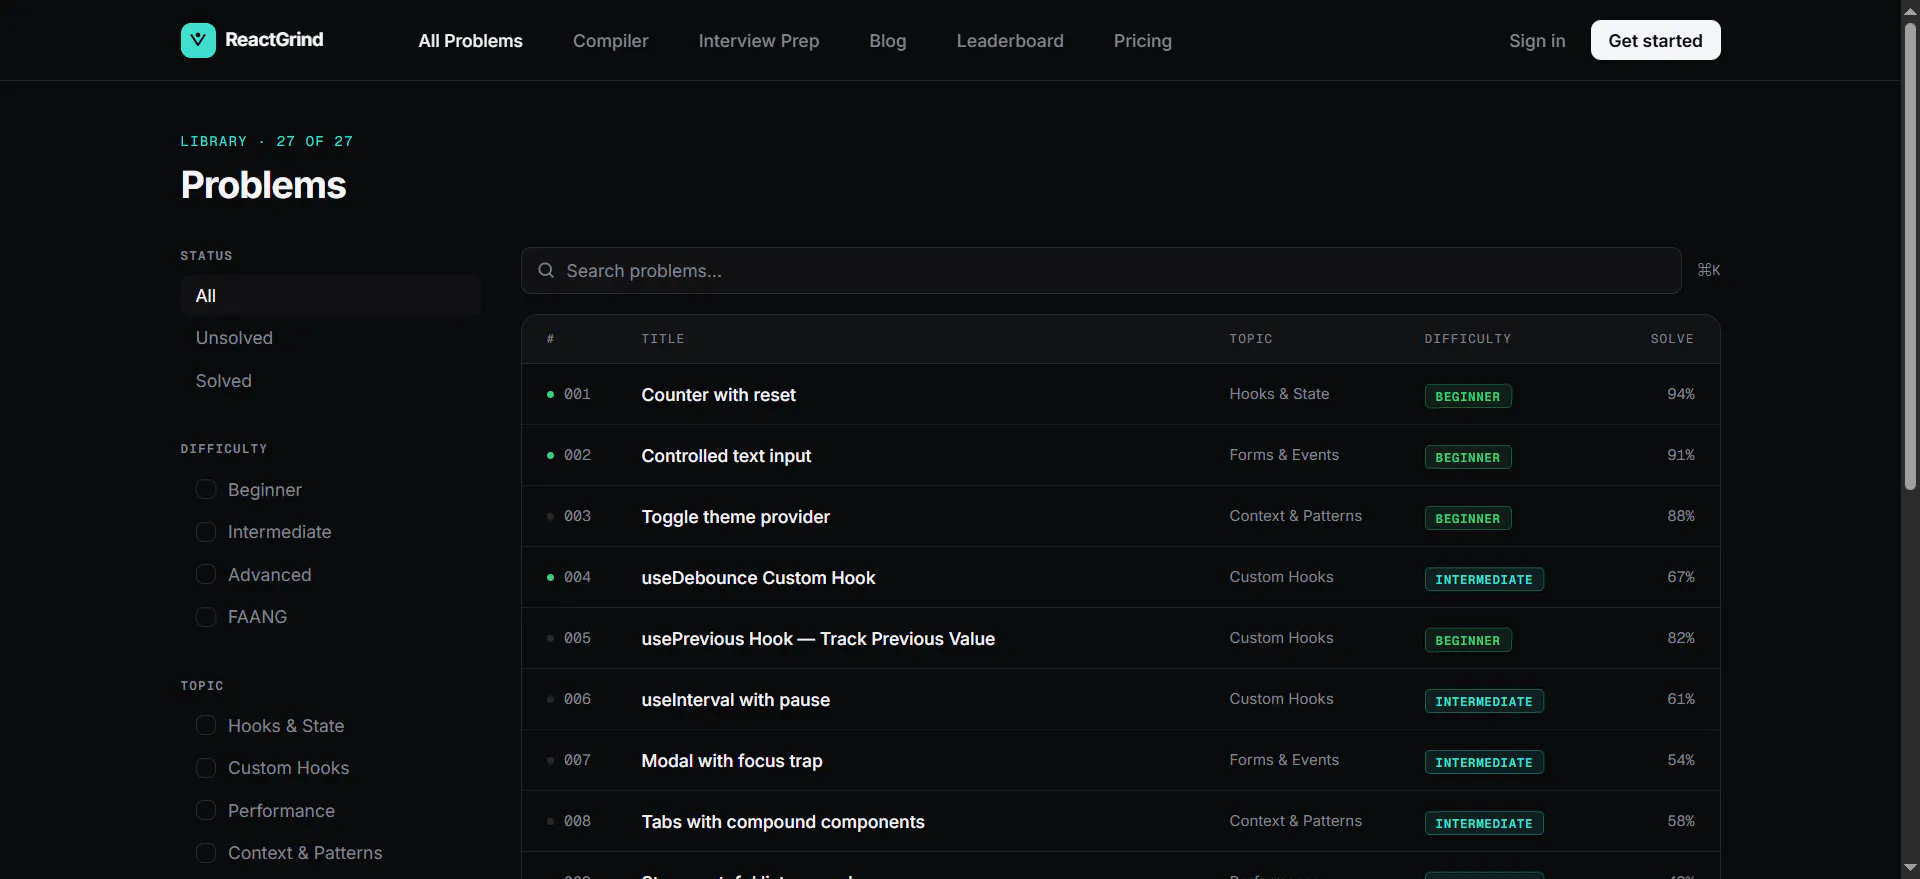
Task: Open useDebounce Custom Hook problem
Action: [x=758, y=578]
